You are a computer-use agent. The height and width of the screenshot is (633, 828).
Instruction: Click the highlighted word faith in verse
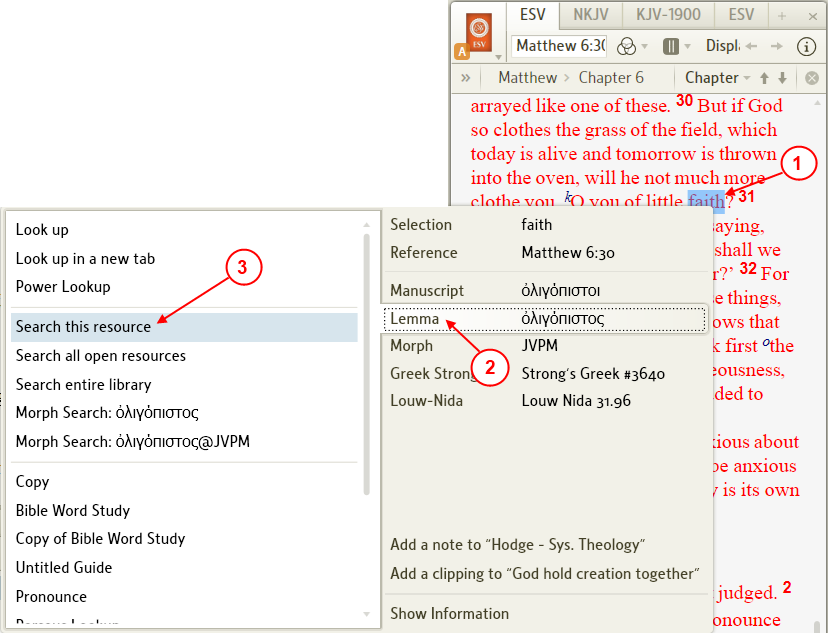coord(706,201)
